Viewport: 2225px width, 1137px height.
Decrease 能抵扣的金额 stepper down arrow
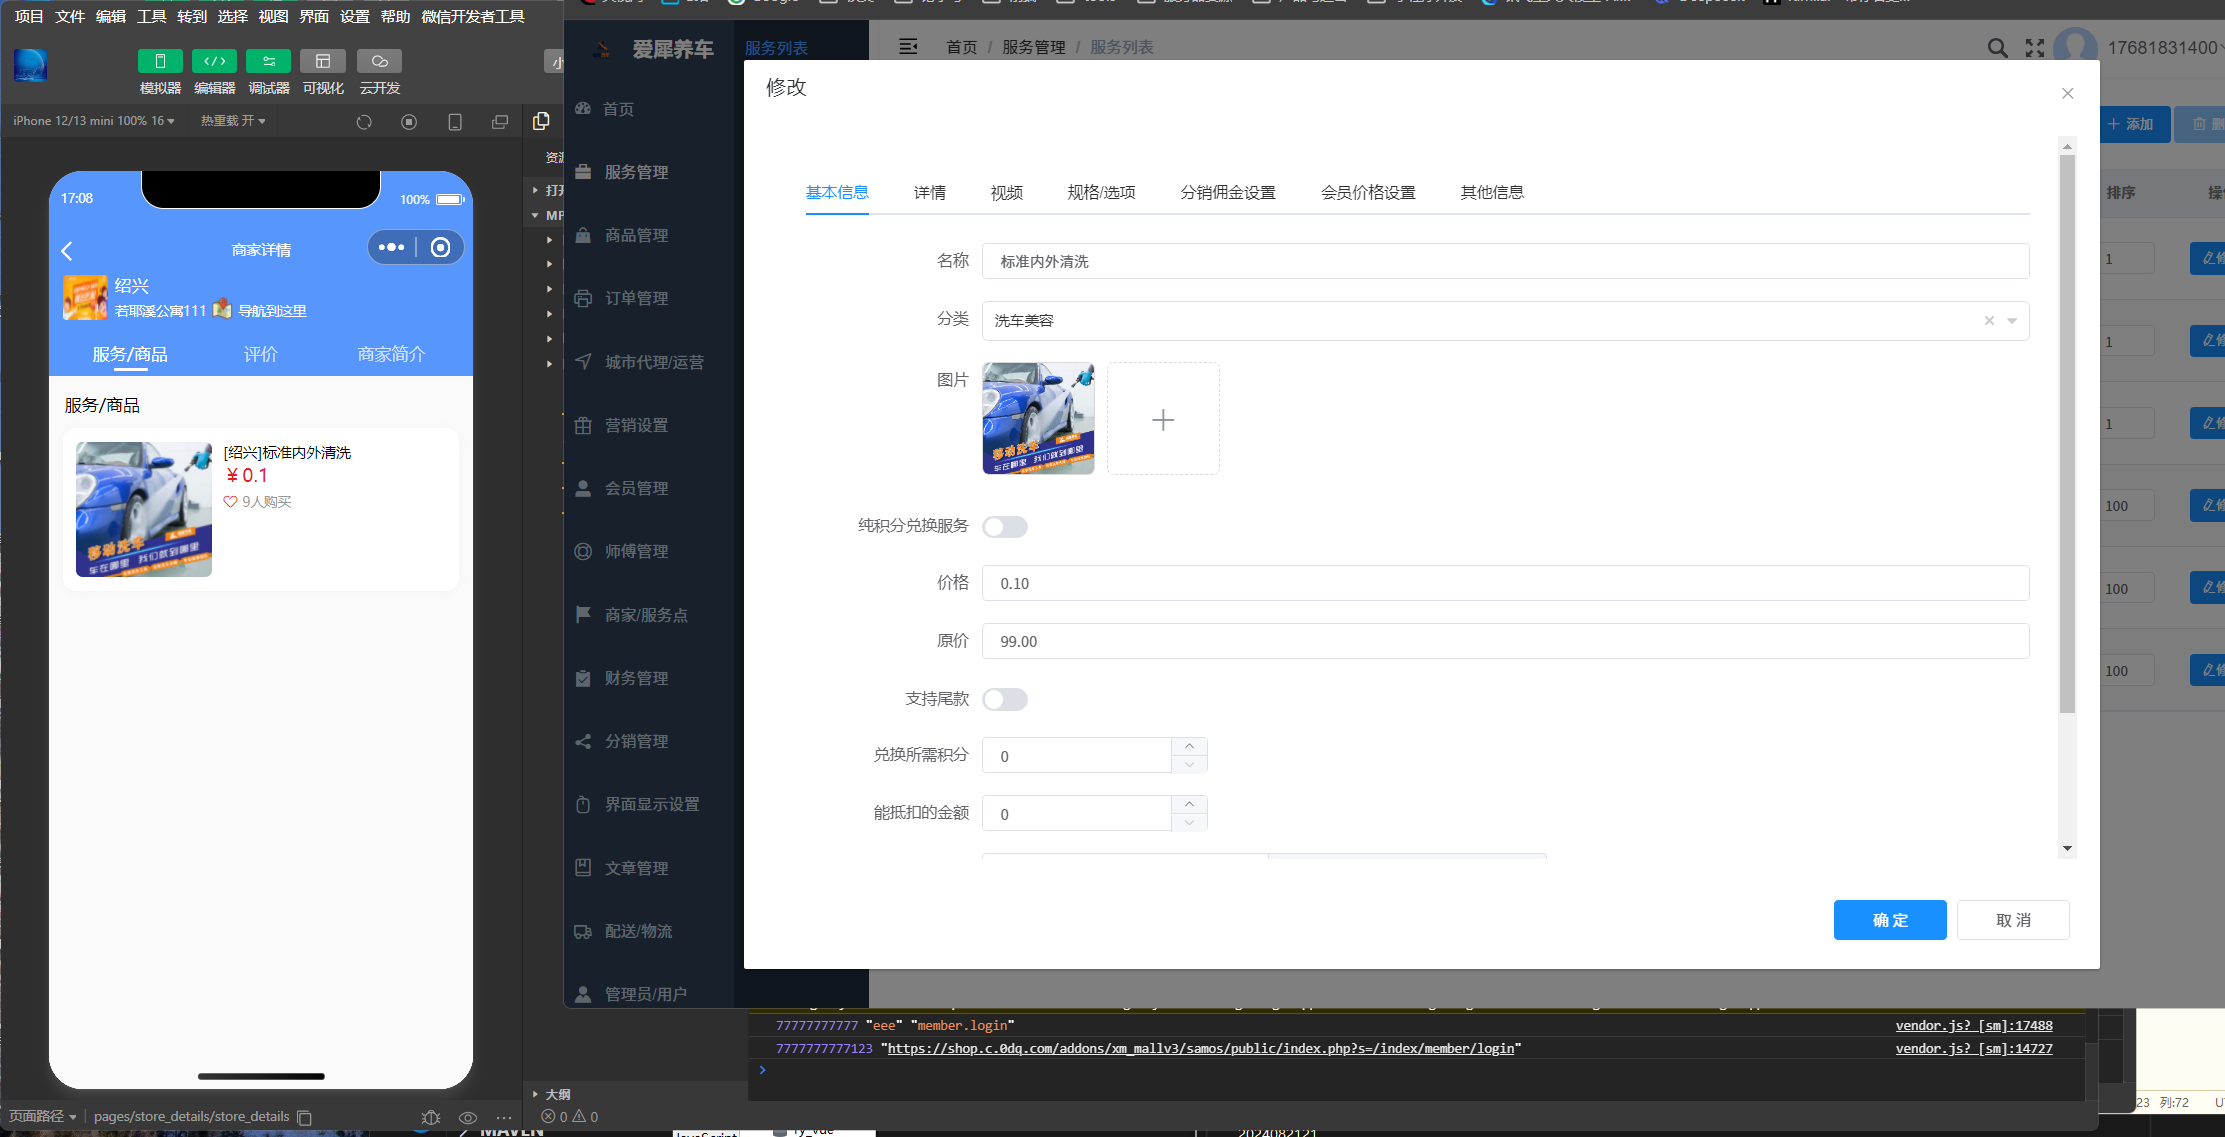point(1189,822)
